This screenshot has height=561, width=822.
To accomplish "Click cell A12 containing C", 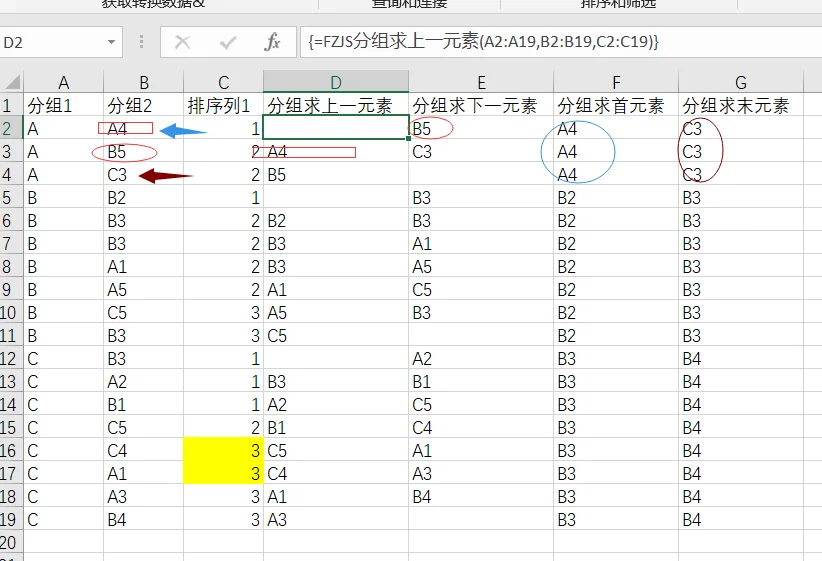I will 63,359.
